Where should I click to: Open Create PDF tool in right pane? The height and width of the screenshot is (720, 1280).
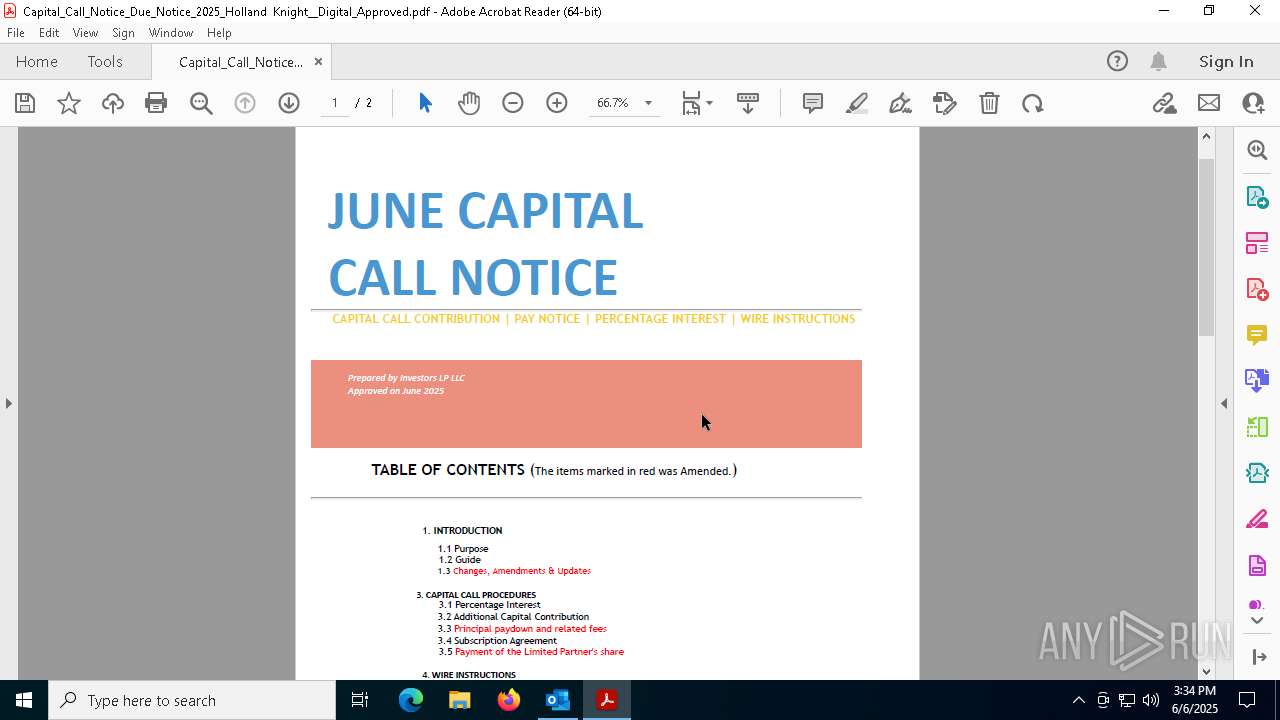[1257, 289]
